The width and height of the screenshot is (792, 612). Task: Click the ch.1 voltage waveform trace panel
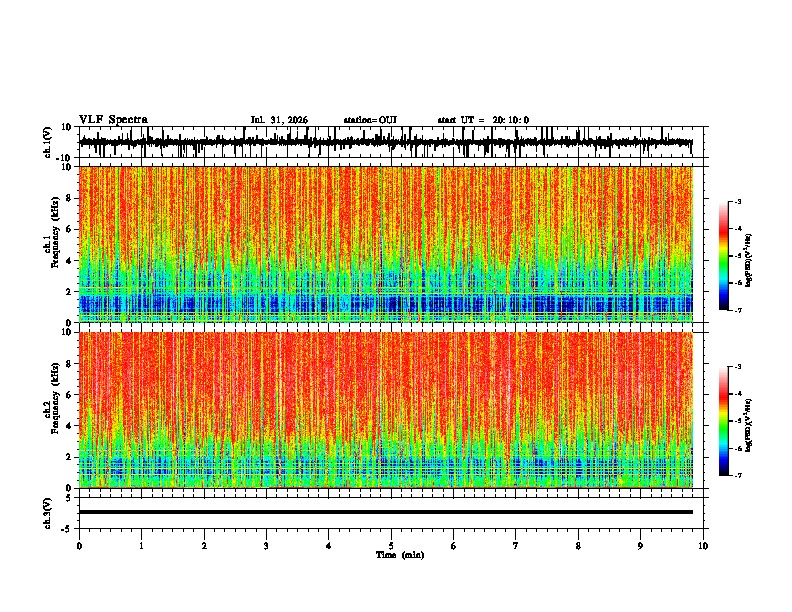coord(391,142)
